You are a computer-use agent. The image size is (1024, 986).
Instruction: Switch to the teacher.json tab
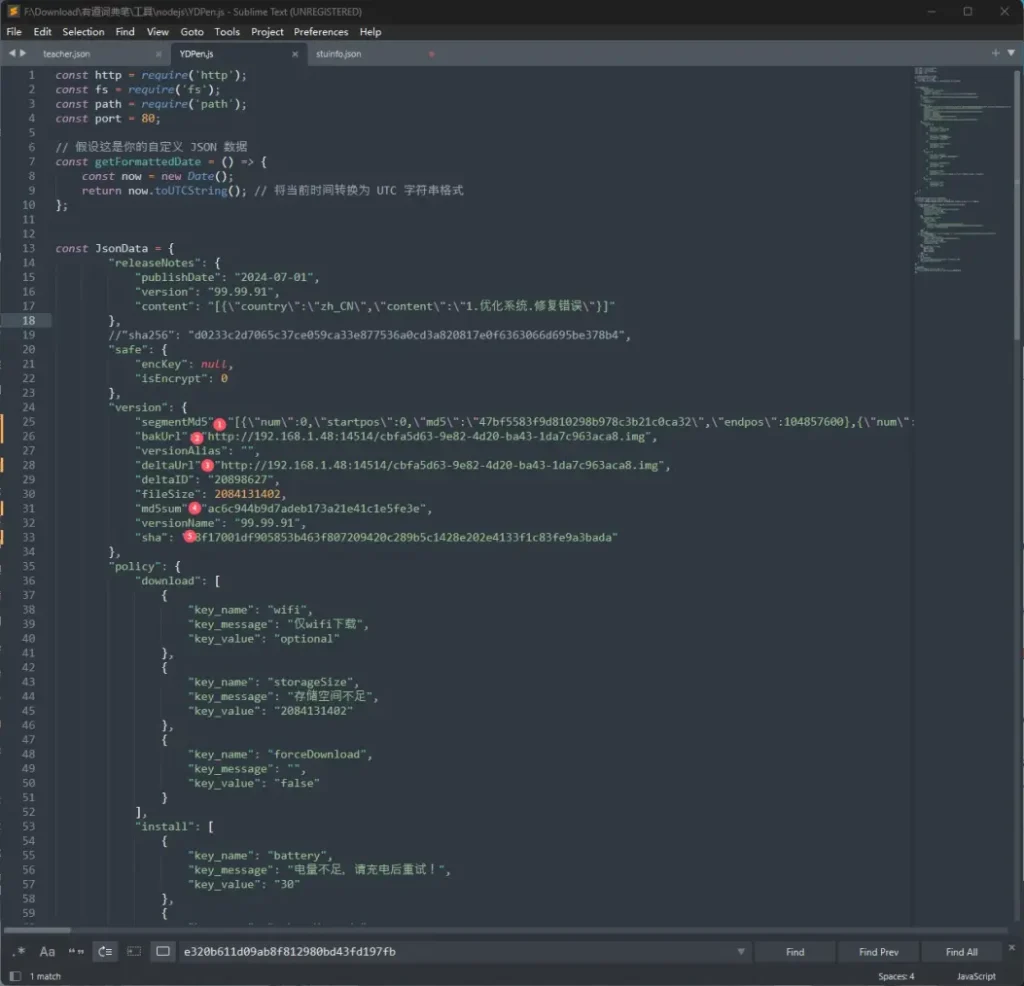(66, 54)
